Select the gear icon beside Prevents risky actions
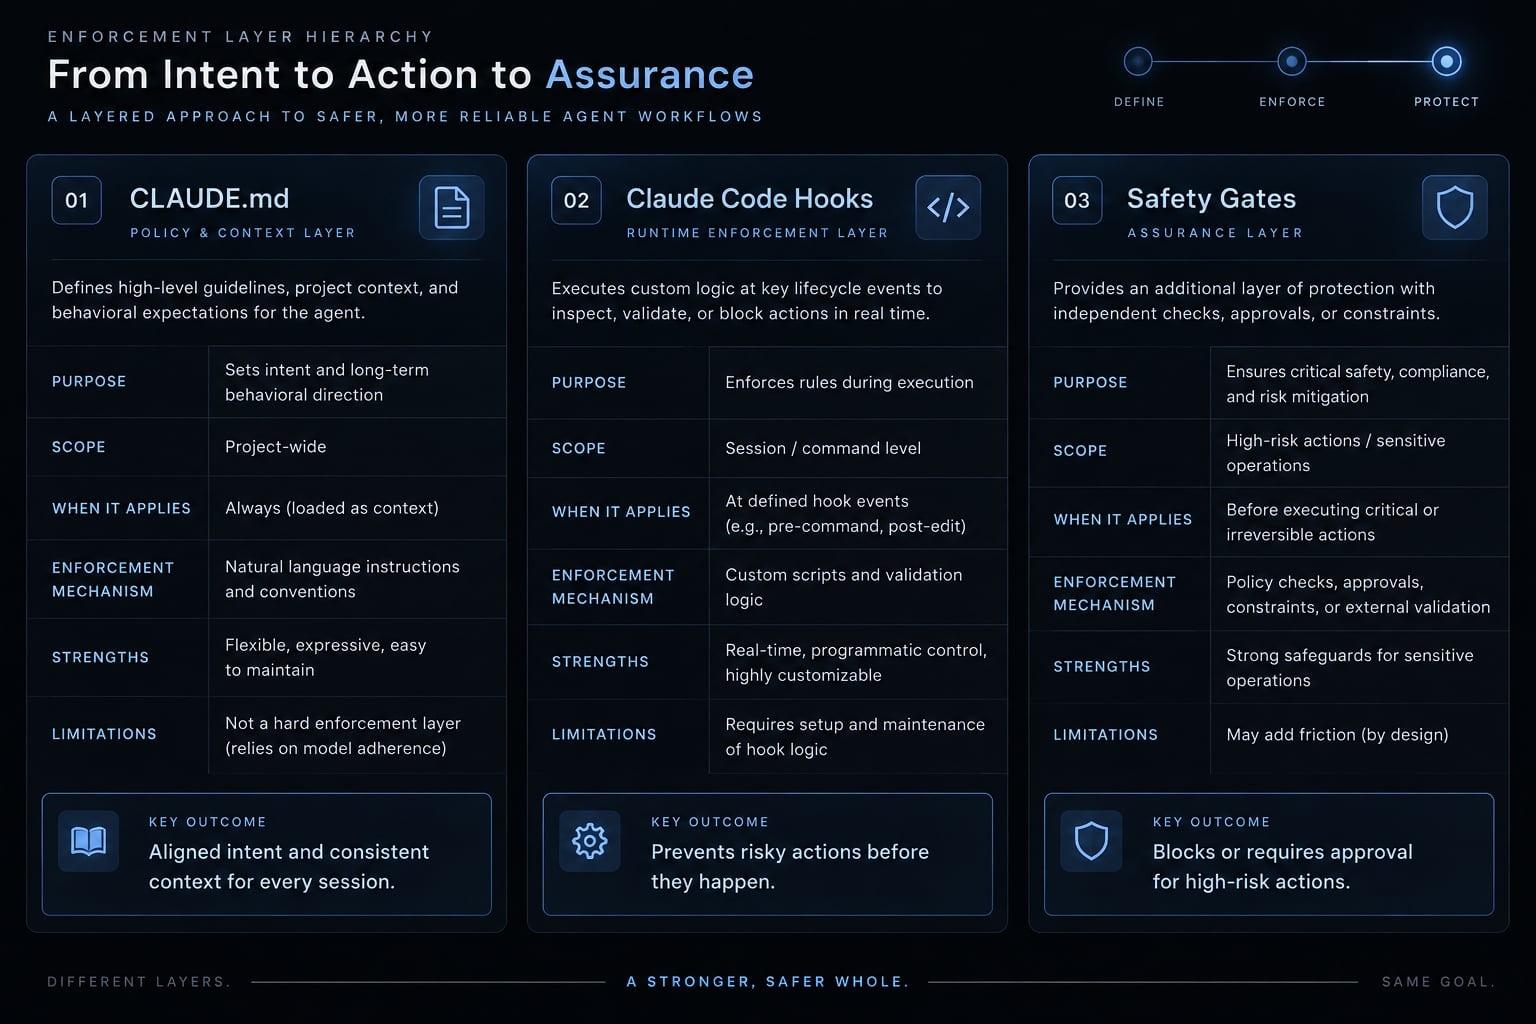This screenshot has height=1024, width=1536. (x=590, y=841)
